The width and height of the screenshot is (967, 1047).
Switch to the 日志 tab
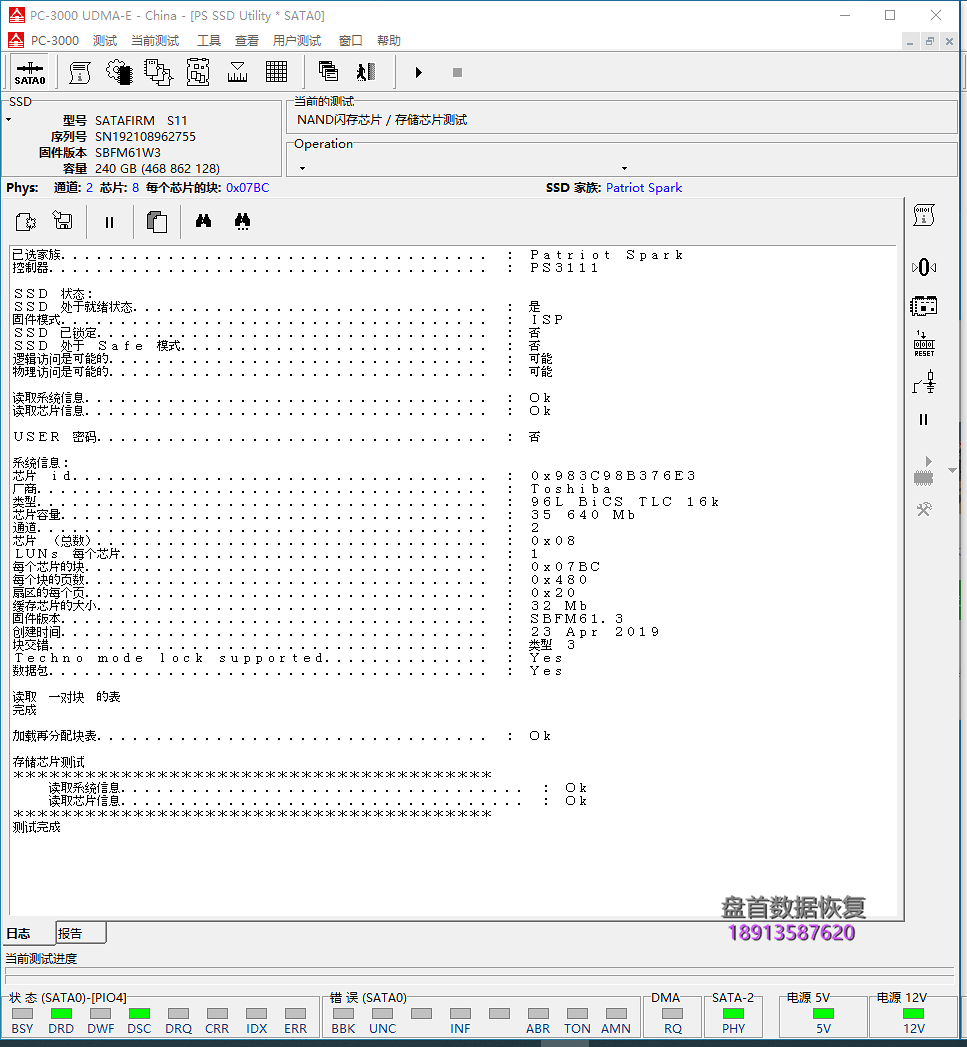coord(19,933)
